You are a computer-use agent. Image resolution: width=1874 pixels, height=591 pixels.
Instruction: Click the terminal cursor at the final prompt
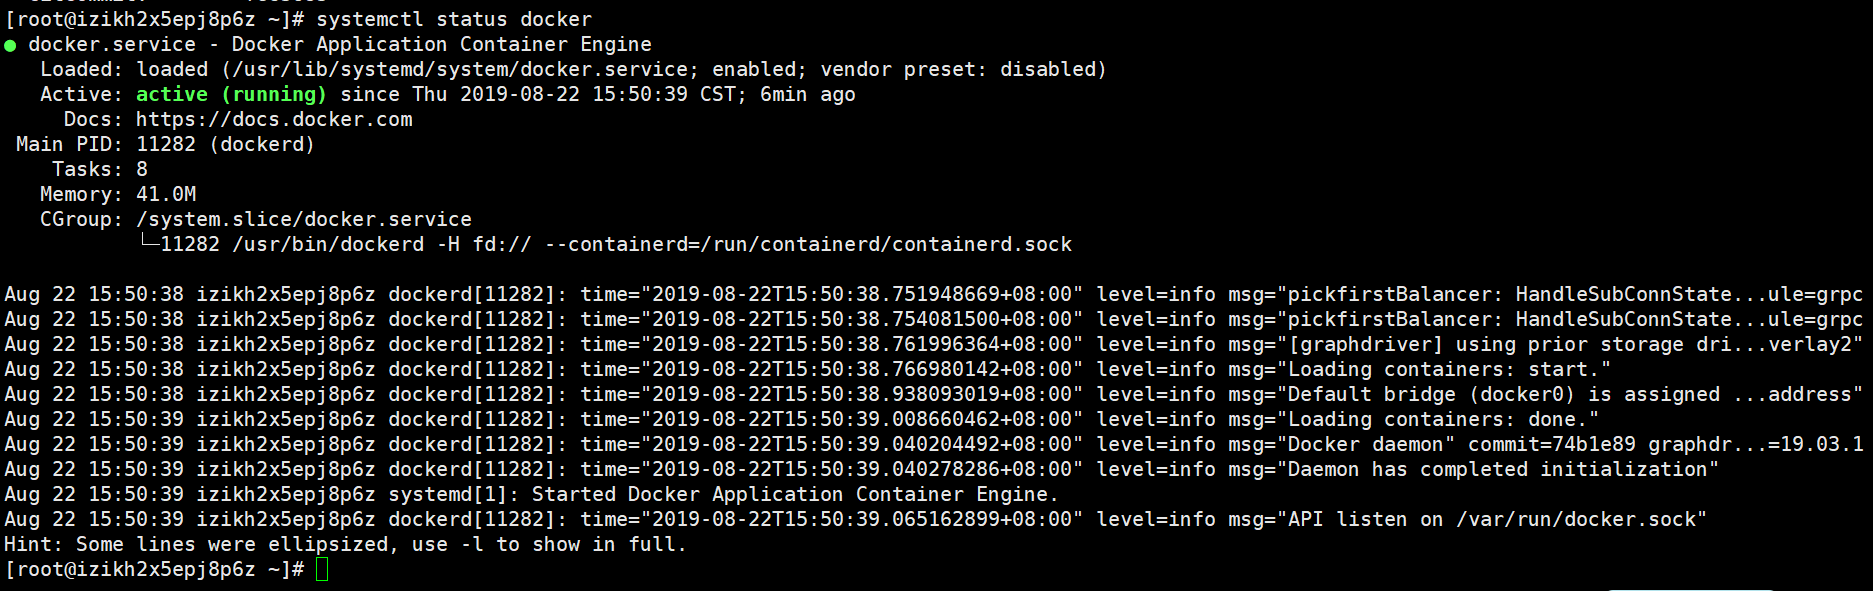[x=322, y=570]
